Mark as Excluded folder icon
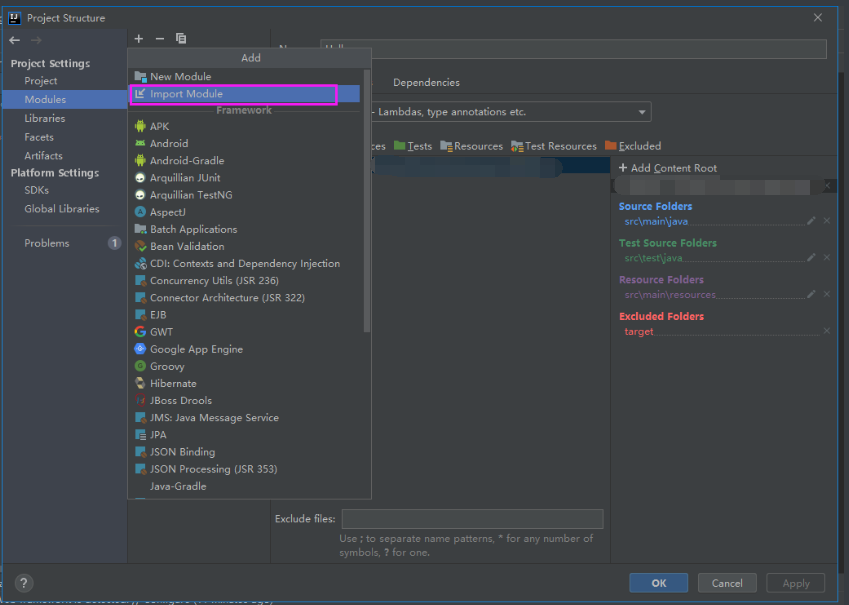Image resolution: width=849 pixels, height=605 pixels. 611,145
